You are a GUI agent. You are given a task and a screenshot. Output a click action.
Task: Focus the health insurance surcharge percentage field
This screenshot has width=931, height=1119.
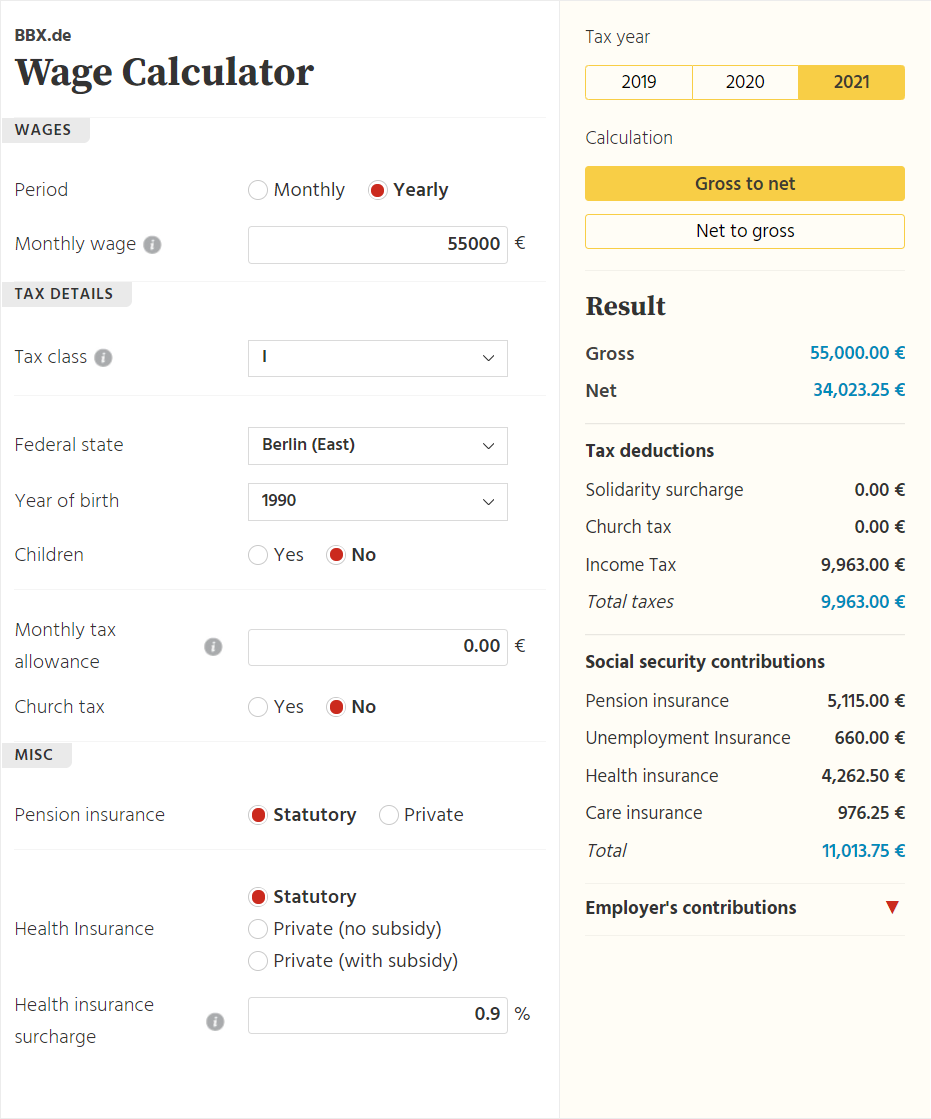click(x=377, y=1015)
